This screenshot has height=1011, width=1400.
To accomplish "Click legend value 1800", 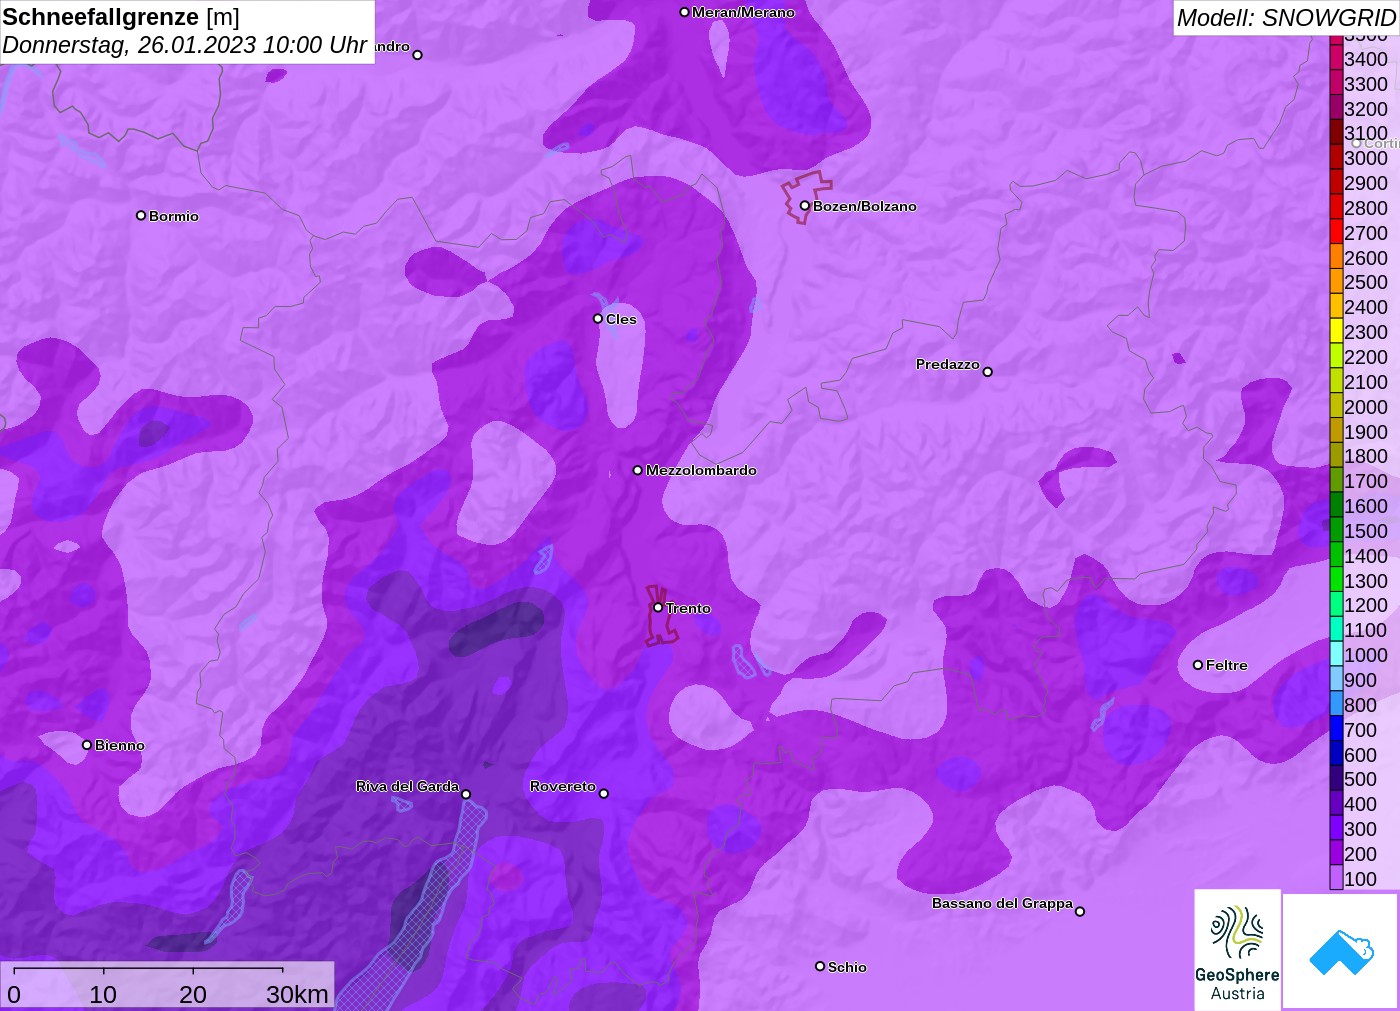I will tap(1366, 456).
